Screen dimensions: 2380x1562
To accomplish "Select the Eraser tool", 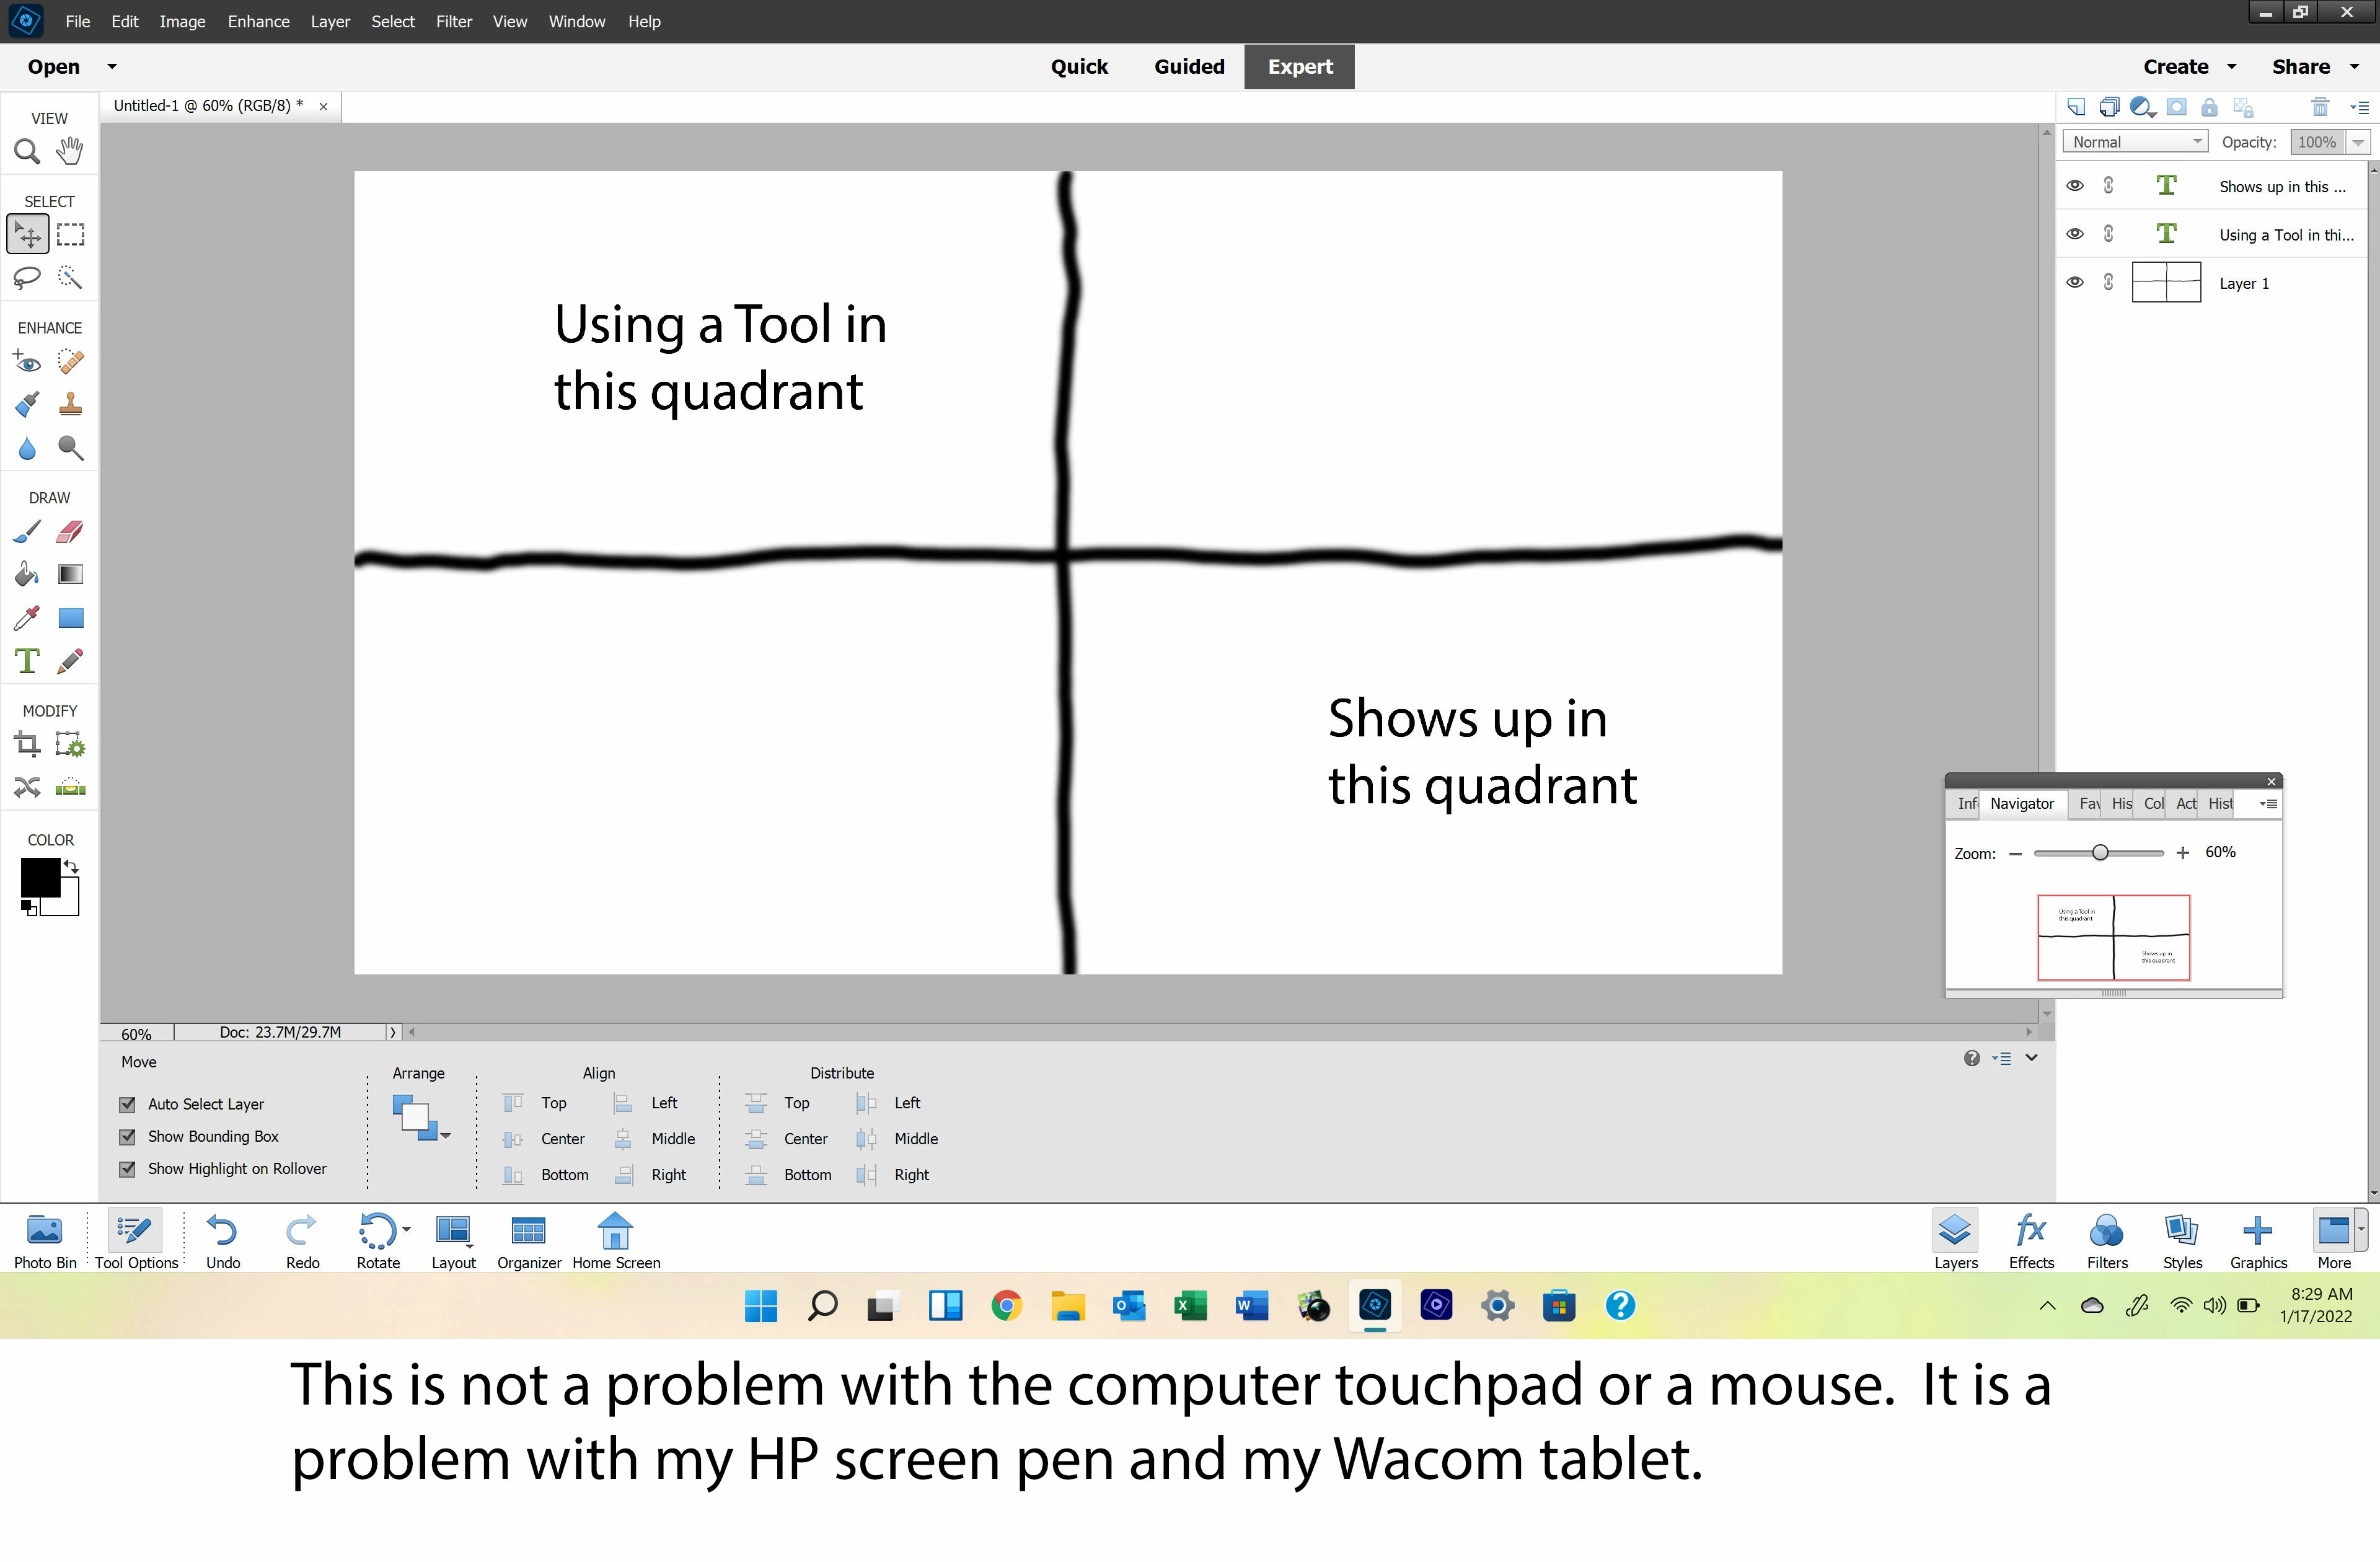I will [x=70, y=531].
